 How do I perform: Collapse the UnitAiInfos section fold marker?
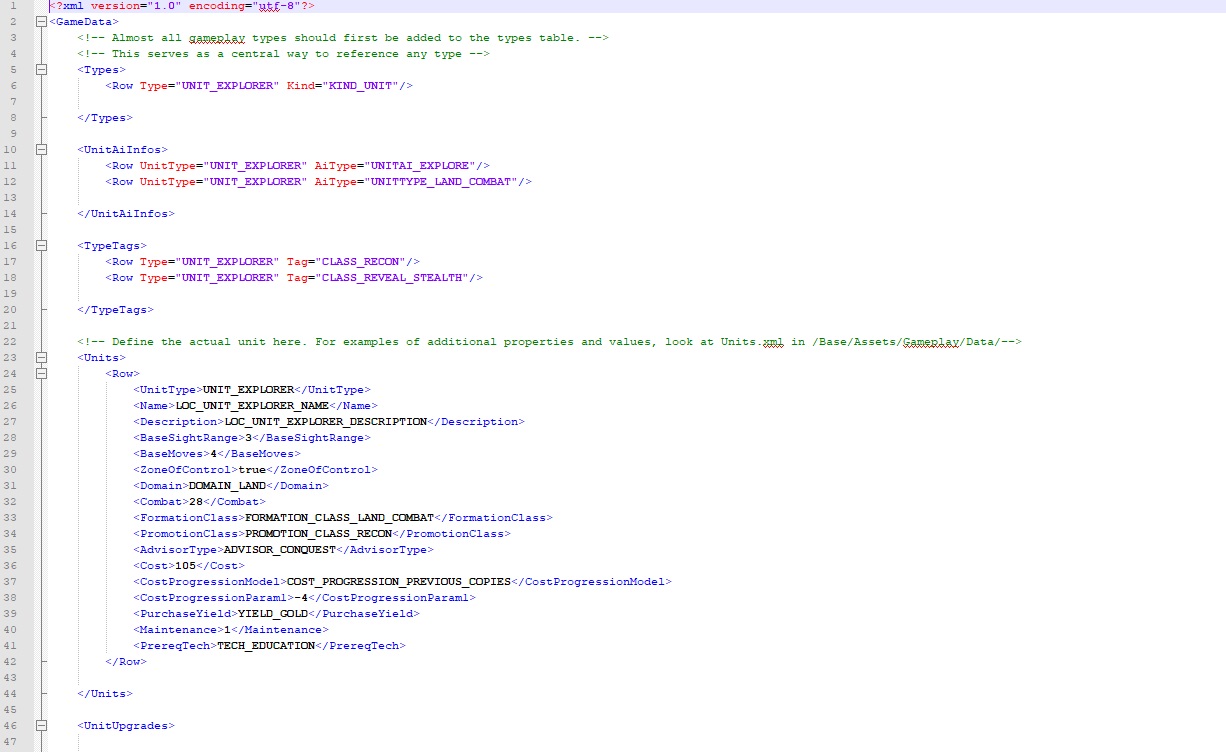click(41, 150)
